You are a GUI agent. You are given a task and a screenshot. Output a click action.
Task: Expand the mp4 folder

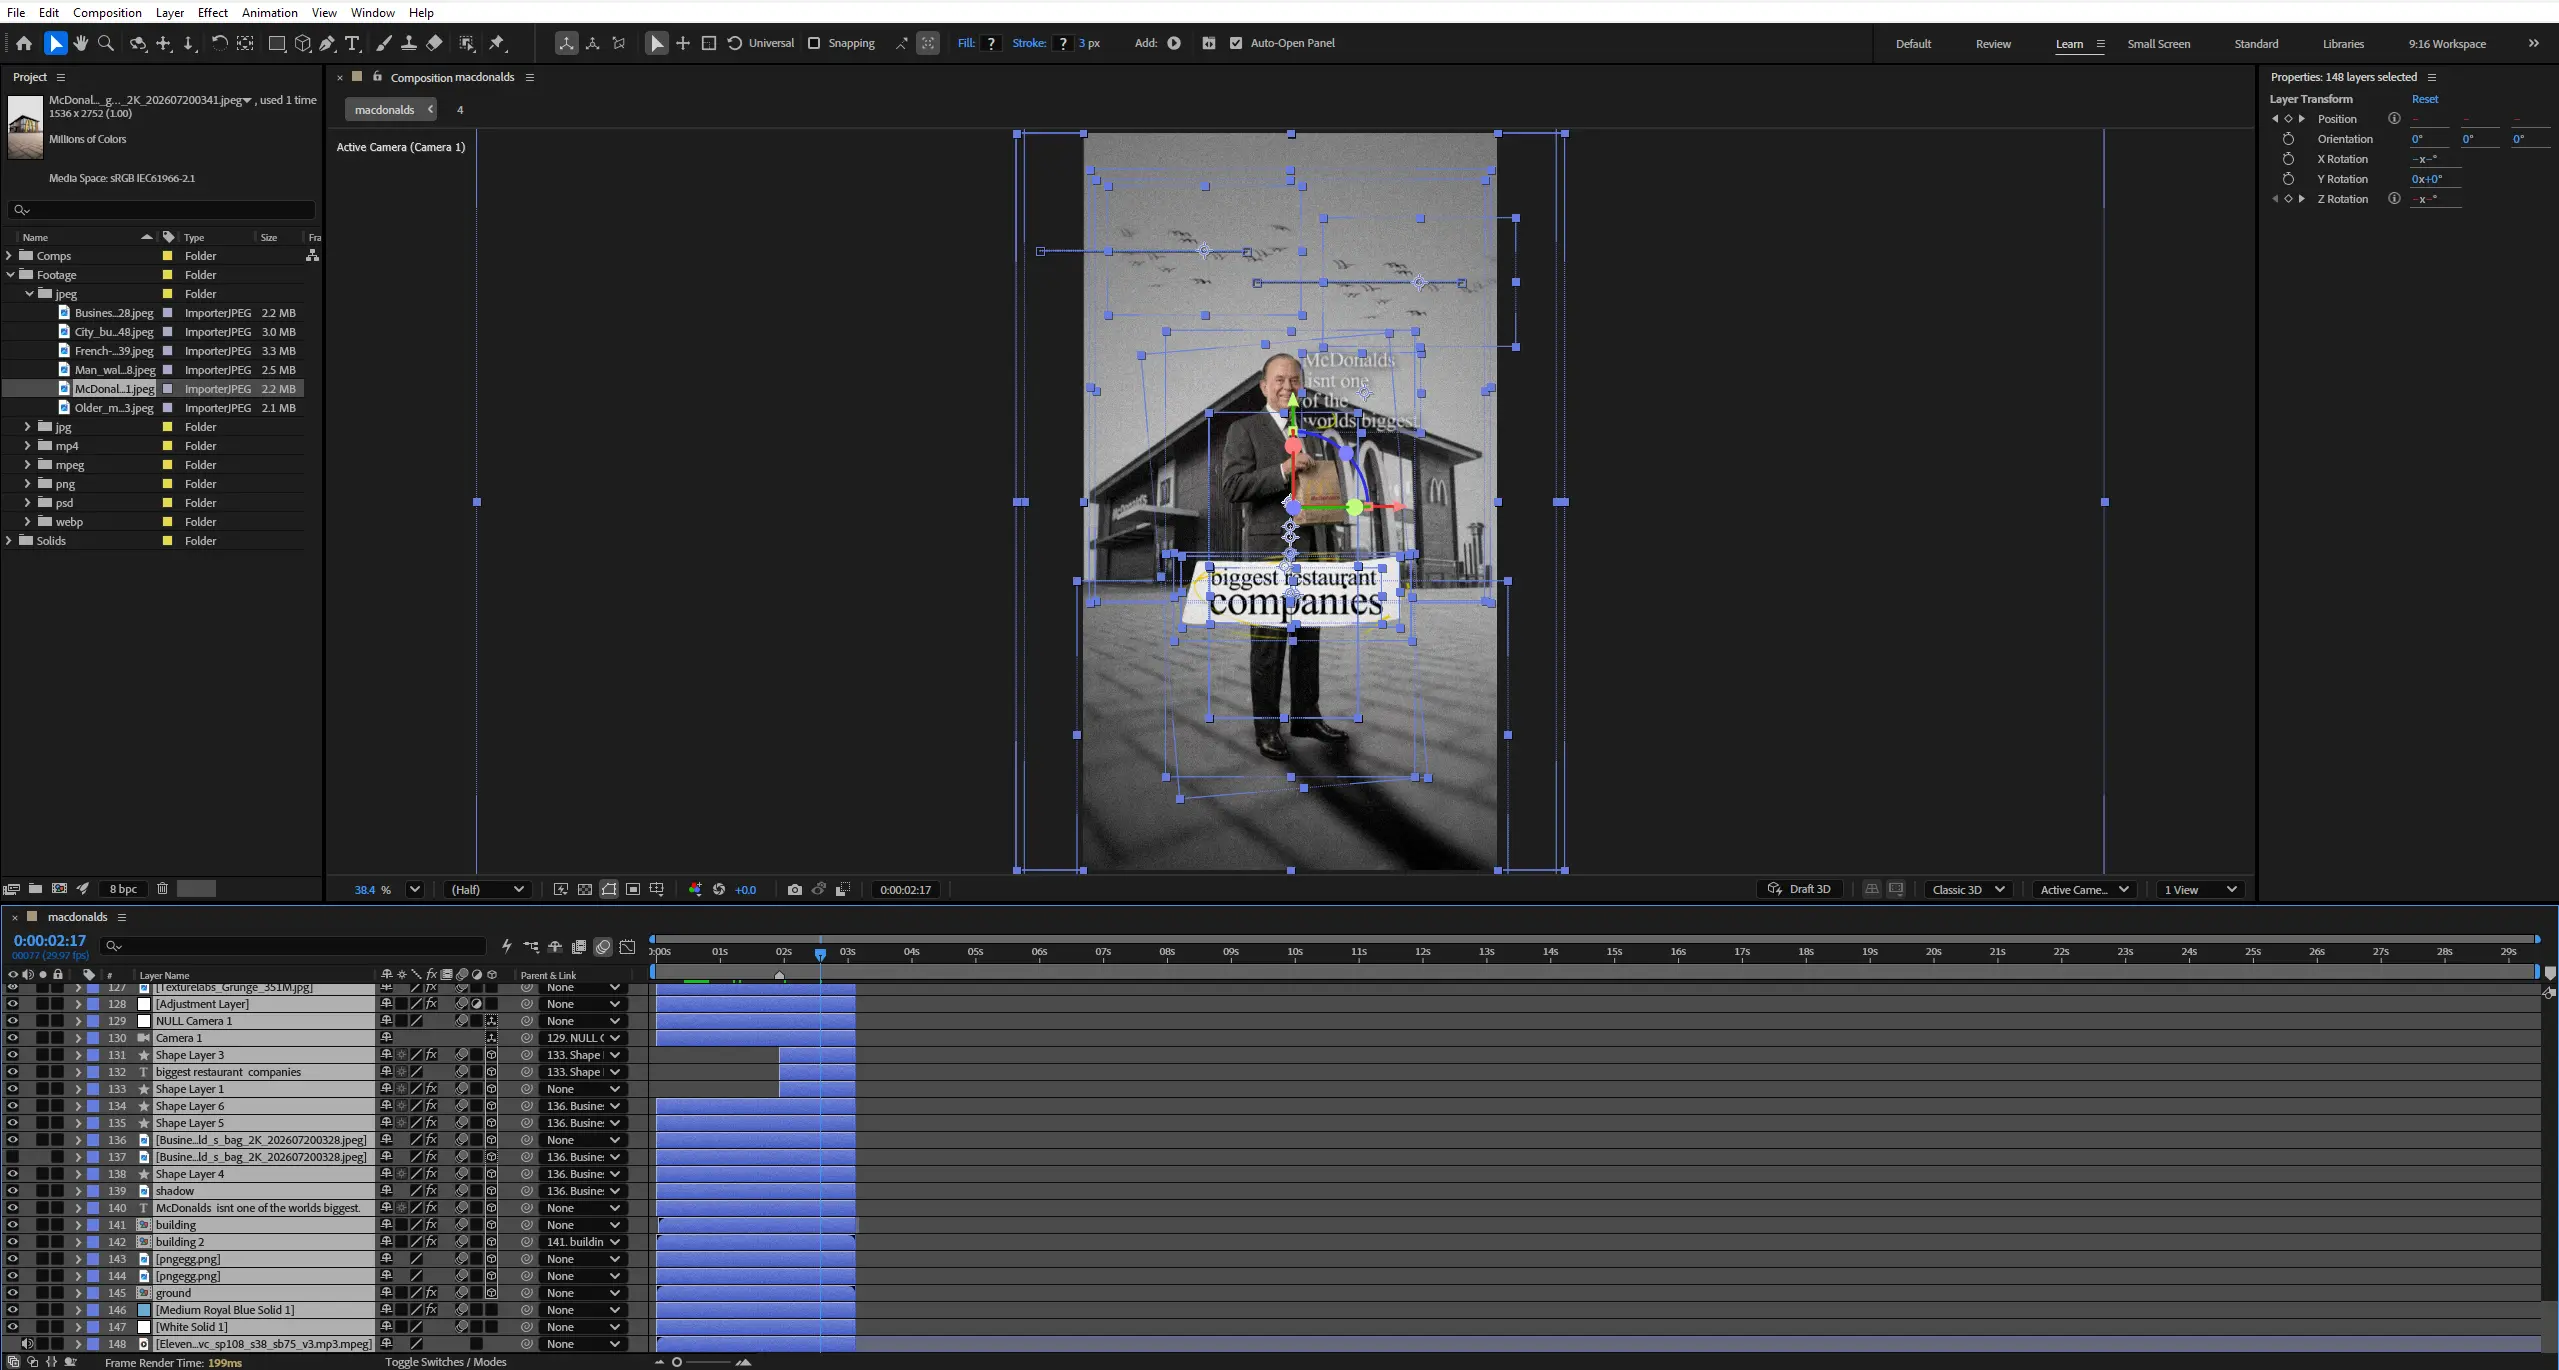[x=27, y=446]
